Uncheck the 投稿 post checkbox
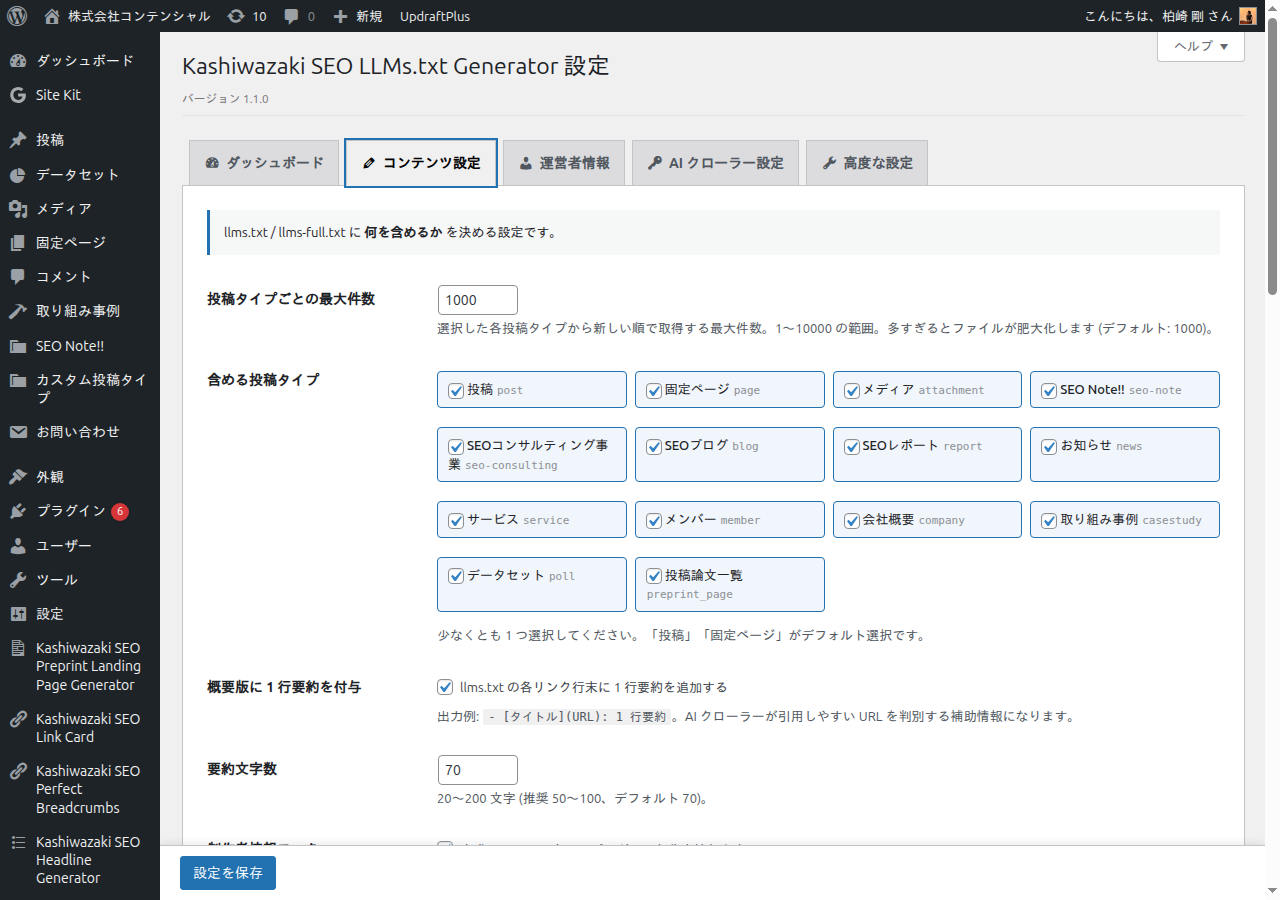The width and height of the screenshot is (1280, 900). pos(456,390)
